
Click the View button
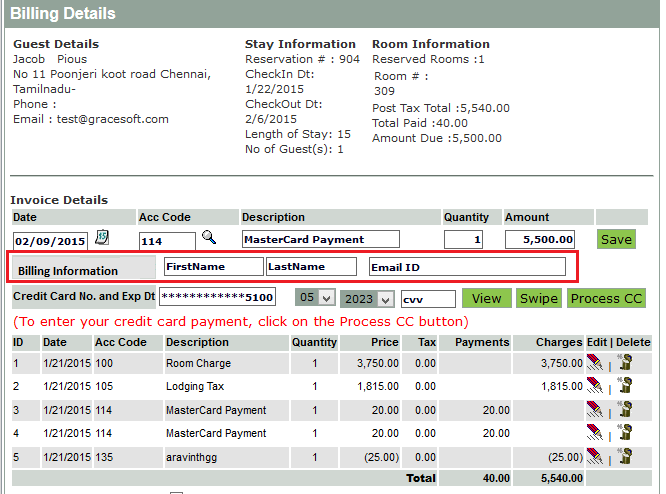coord(486,298)
